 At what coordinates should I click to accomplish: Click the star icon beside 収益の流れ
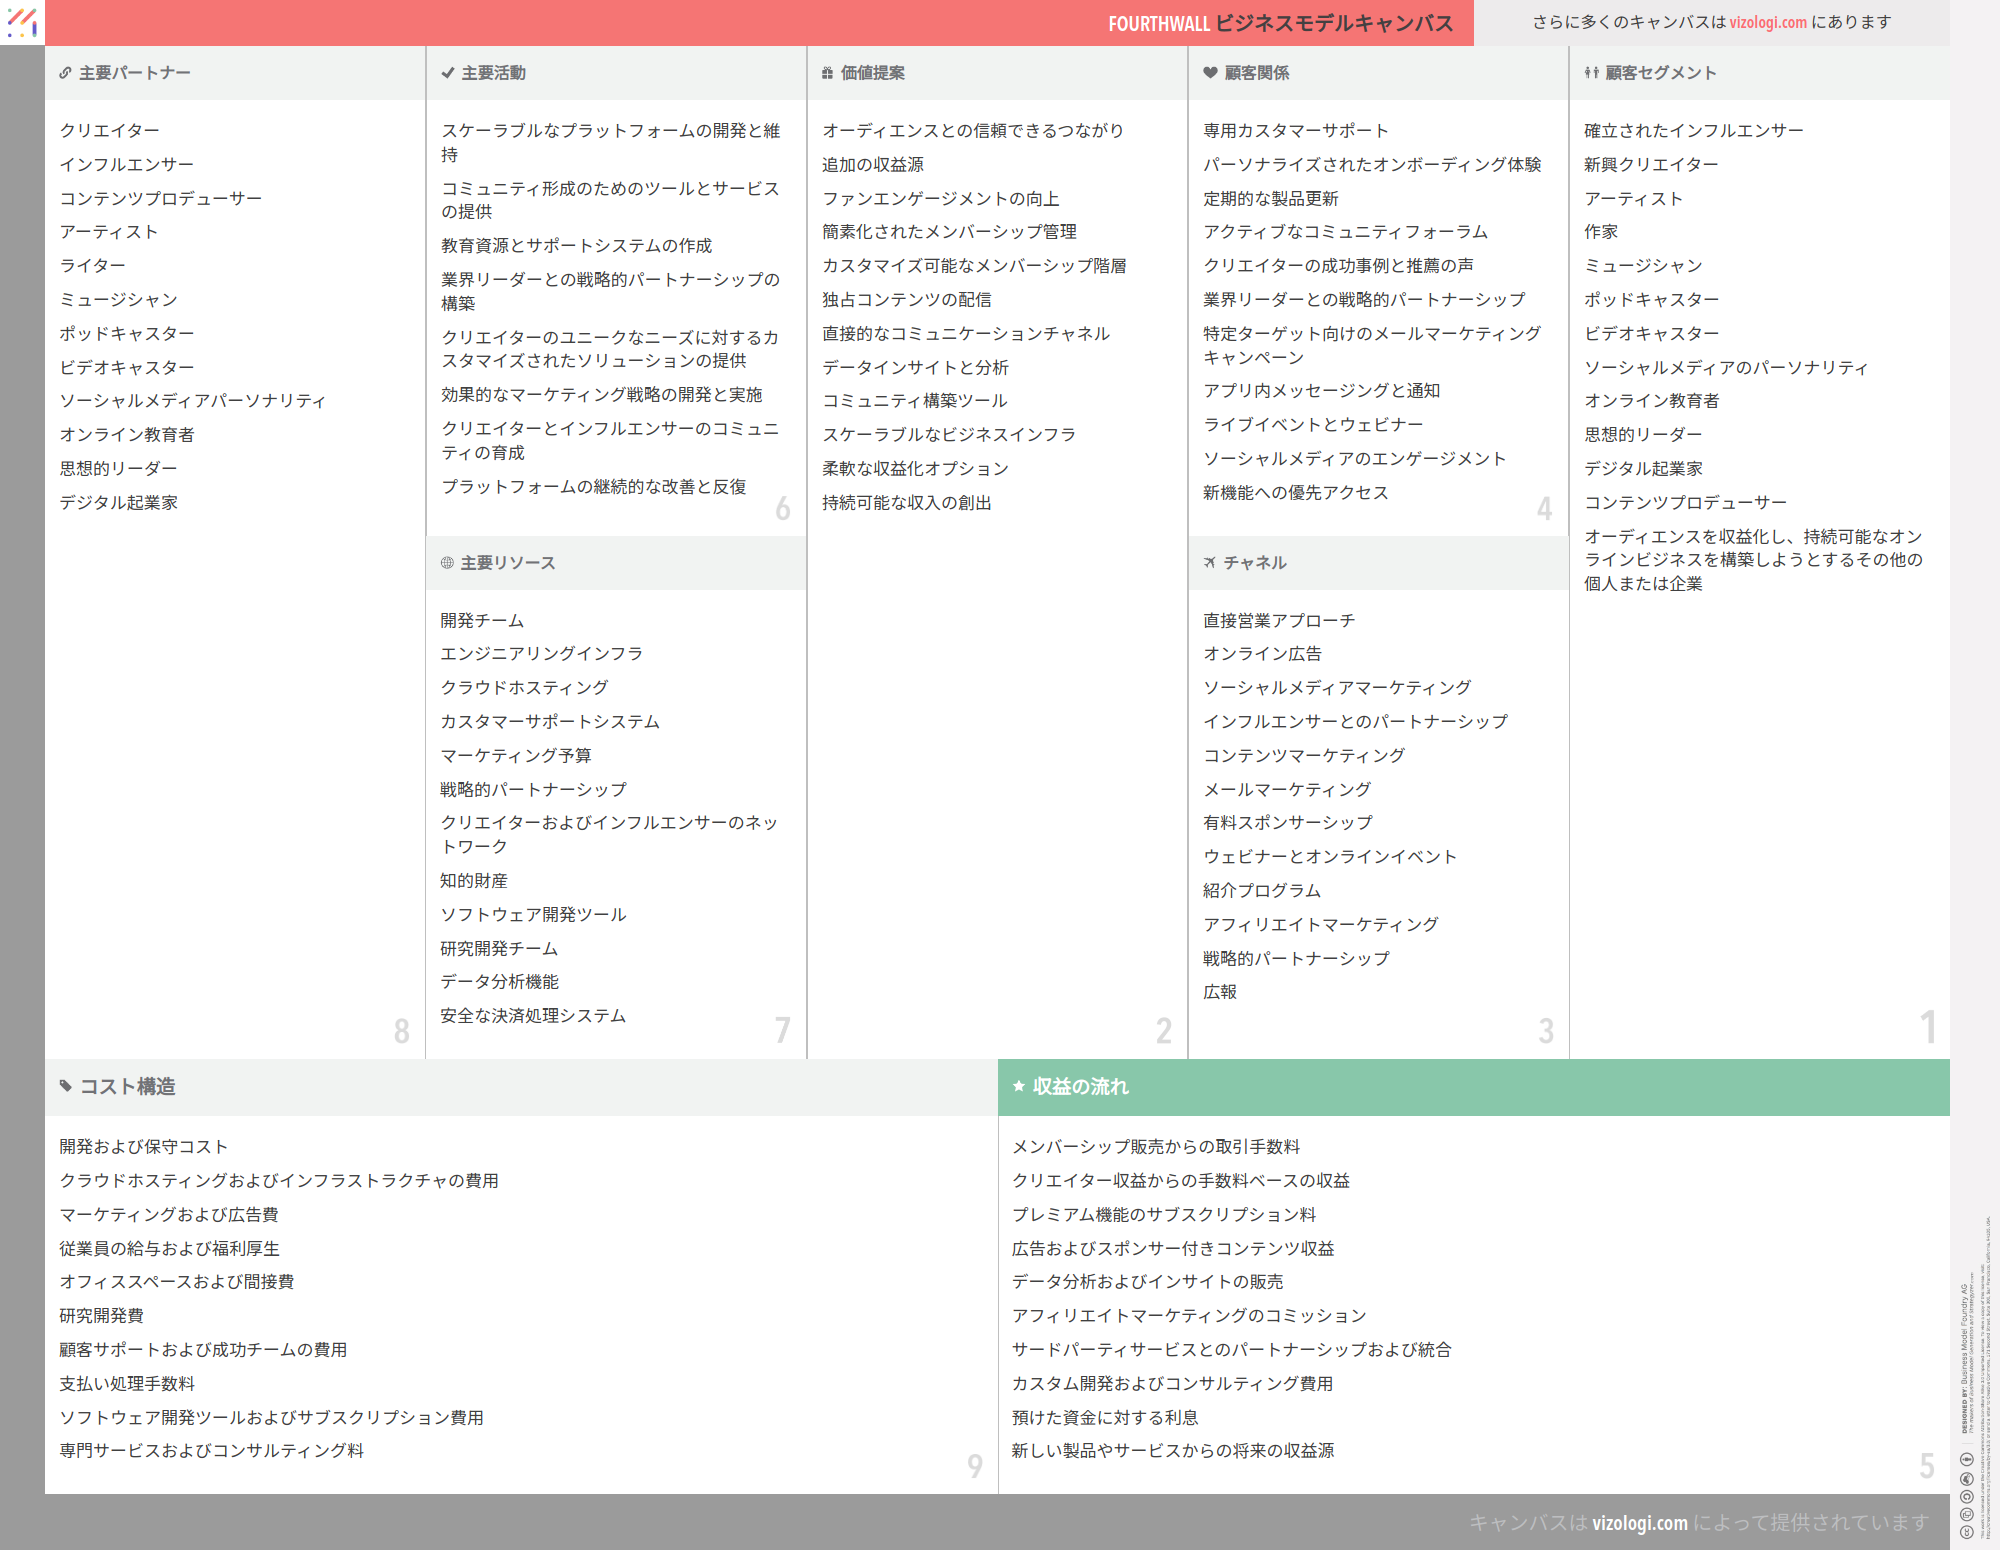coord(1018,1086)
